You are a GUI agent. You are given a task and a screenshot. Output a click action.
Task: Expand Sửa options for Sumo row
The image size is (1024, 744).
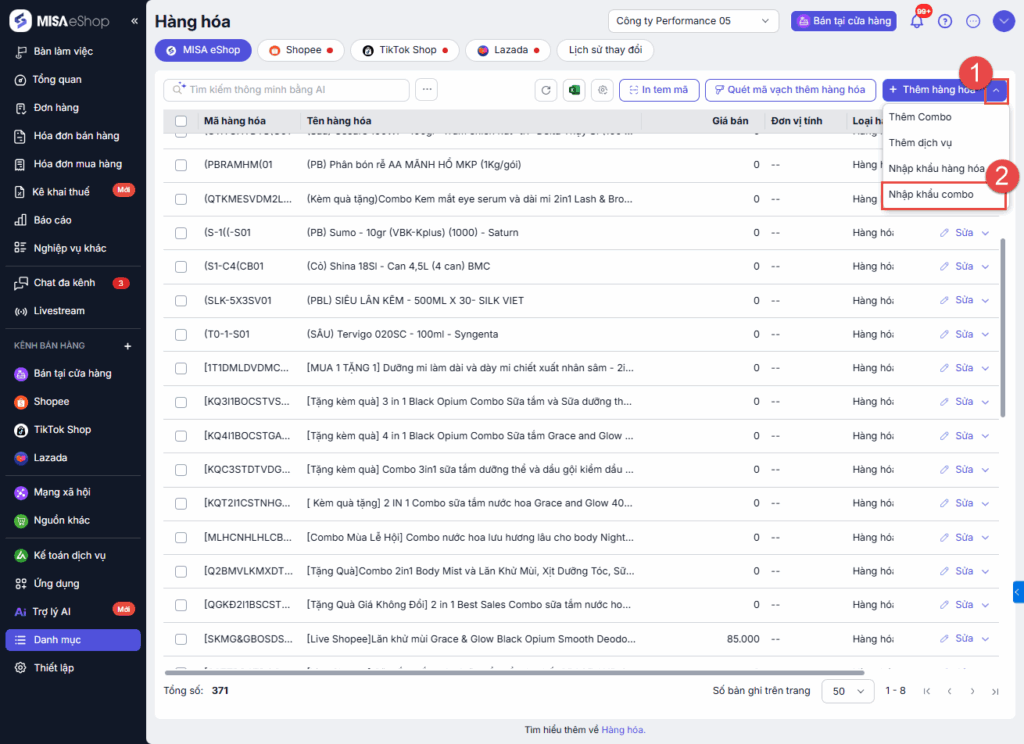point(985,233)
